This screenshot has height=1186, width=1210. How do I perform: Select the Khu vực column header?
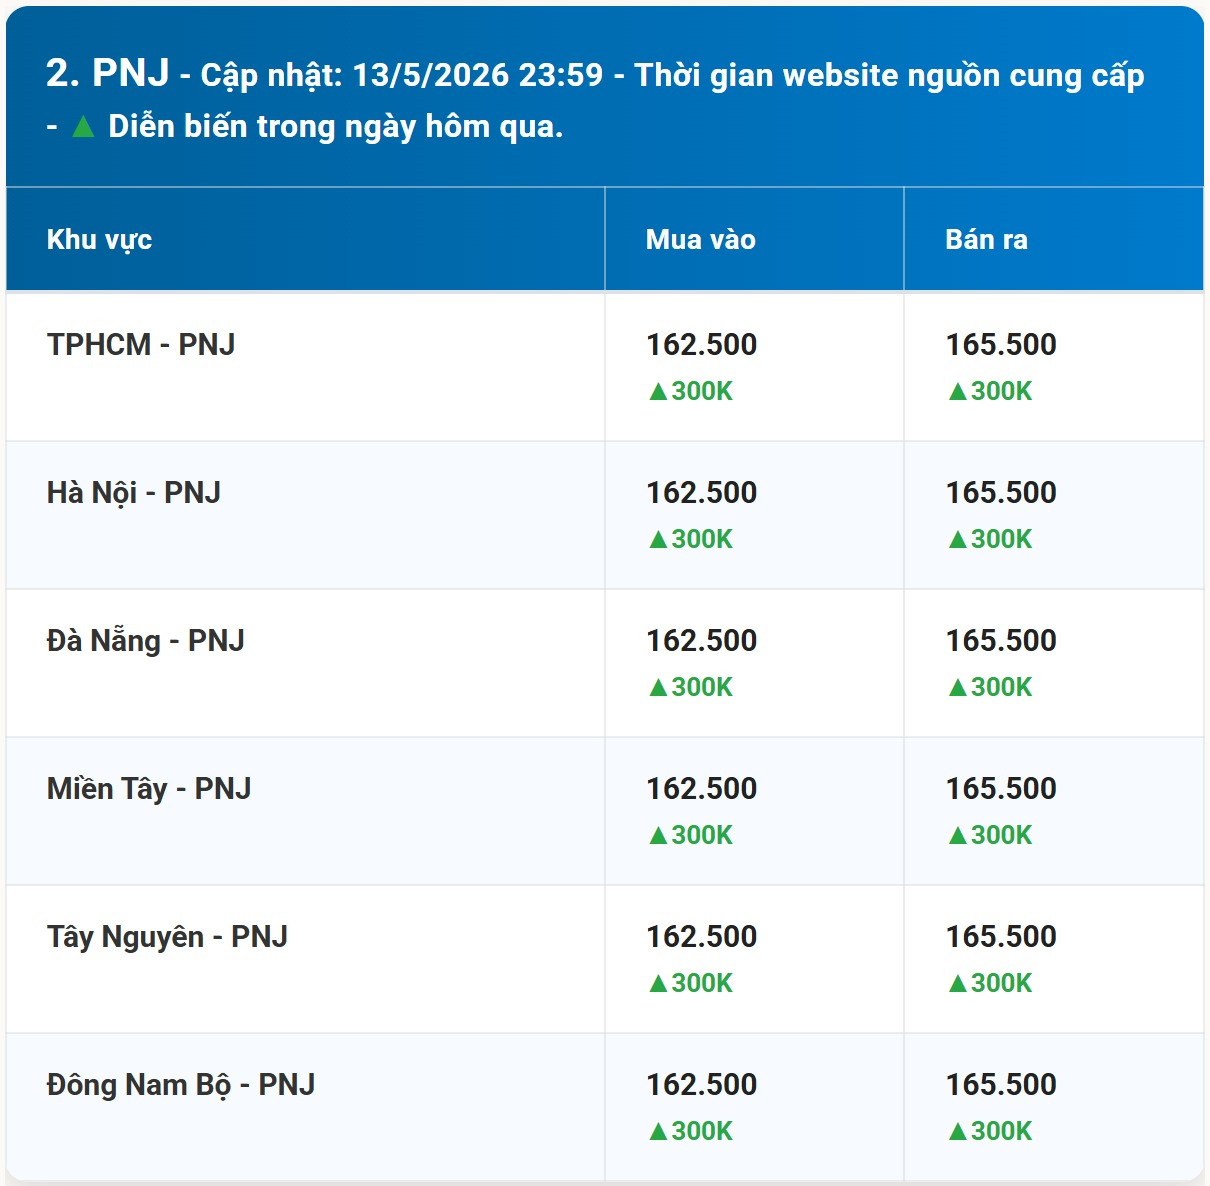[305, 239]
